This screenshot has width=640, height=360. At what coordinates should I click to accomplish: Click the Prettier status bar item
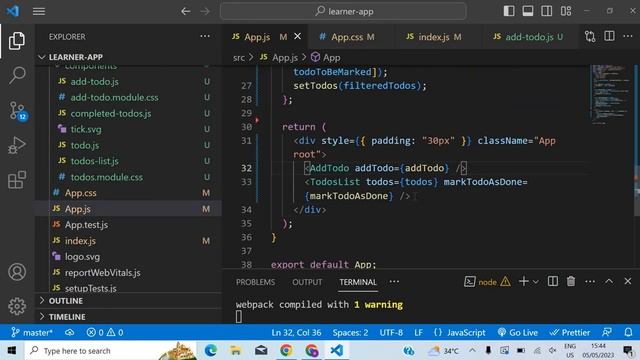pyautogui.click(x=570, y=333)
